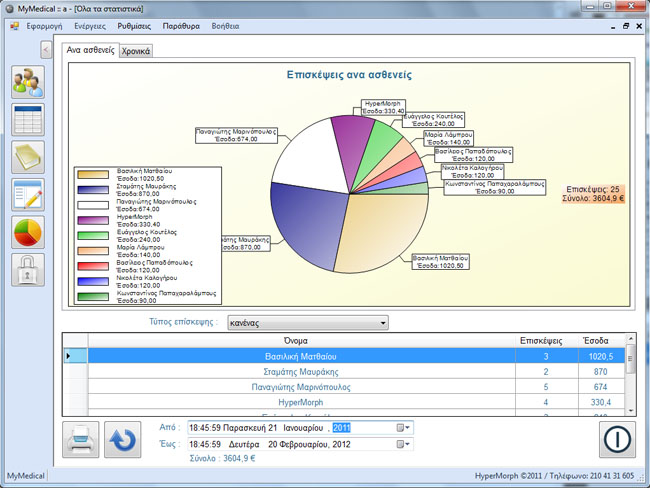Select the notepad with pencil icon
Image resolution: width=650 pixels, height=488 pixels.
pyautogui.click(x=28, y=194)
